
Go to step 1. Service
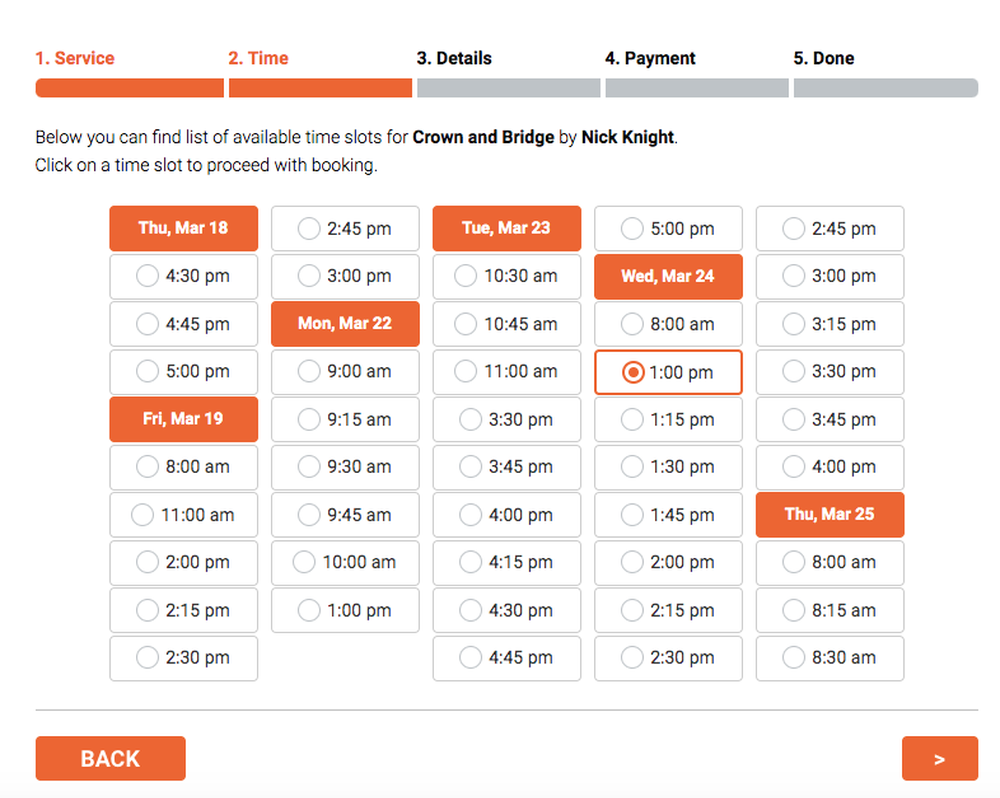75,58
